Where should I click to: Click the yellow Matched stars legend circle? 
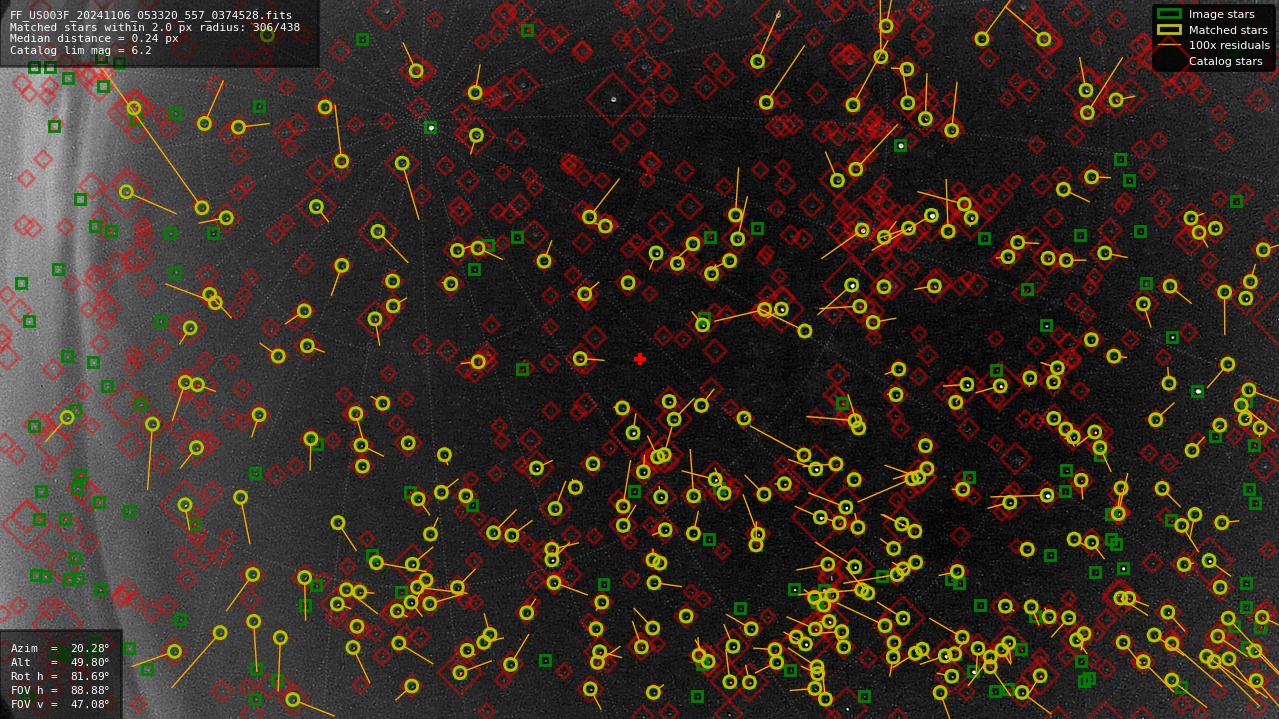click(1169, 30)
